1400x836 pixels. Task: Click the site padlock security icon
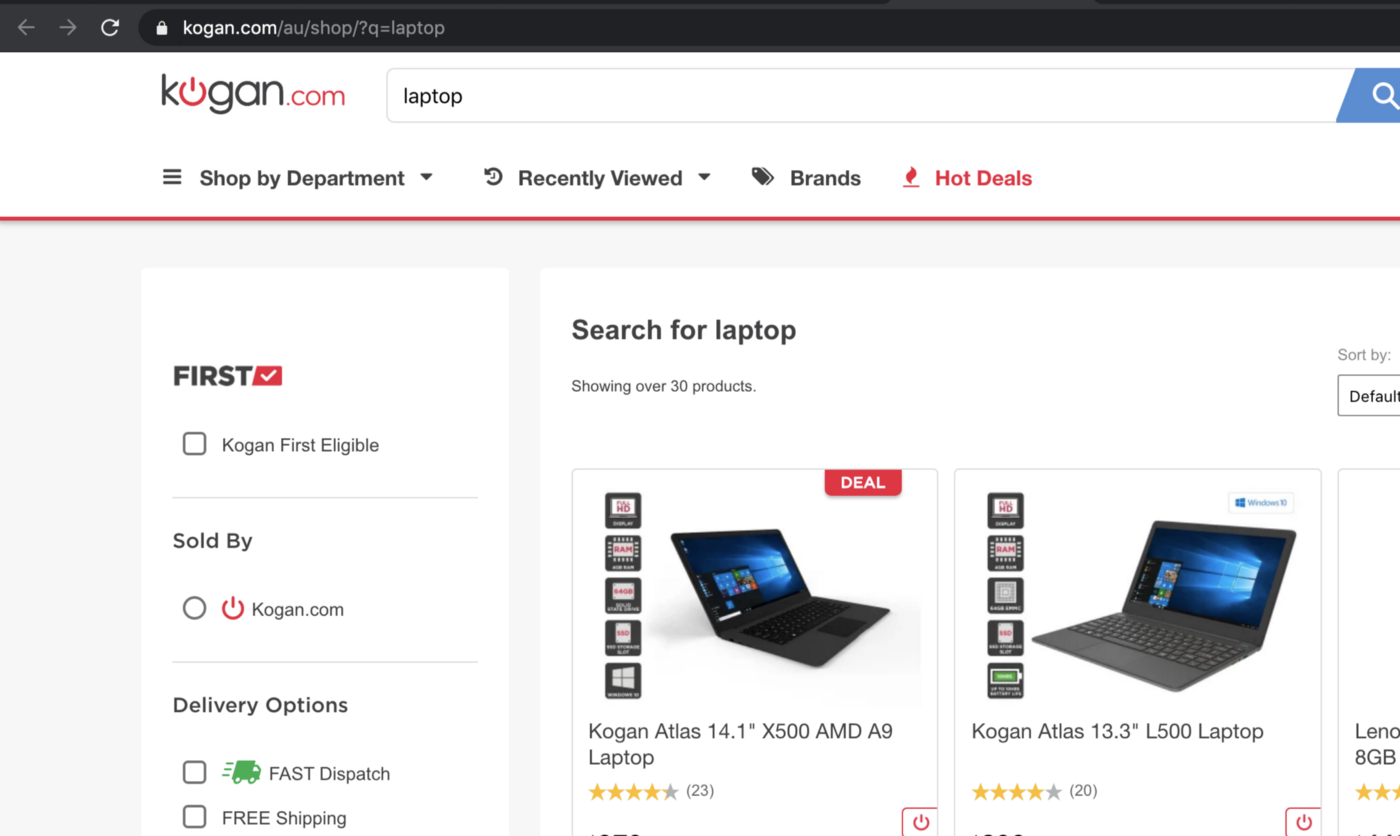click(161, 28)
